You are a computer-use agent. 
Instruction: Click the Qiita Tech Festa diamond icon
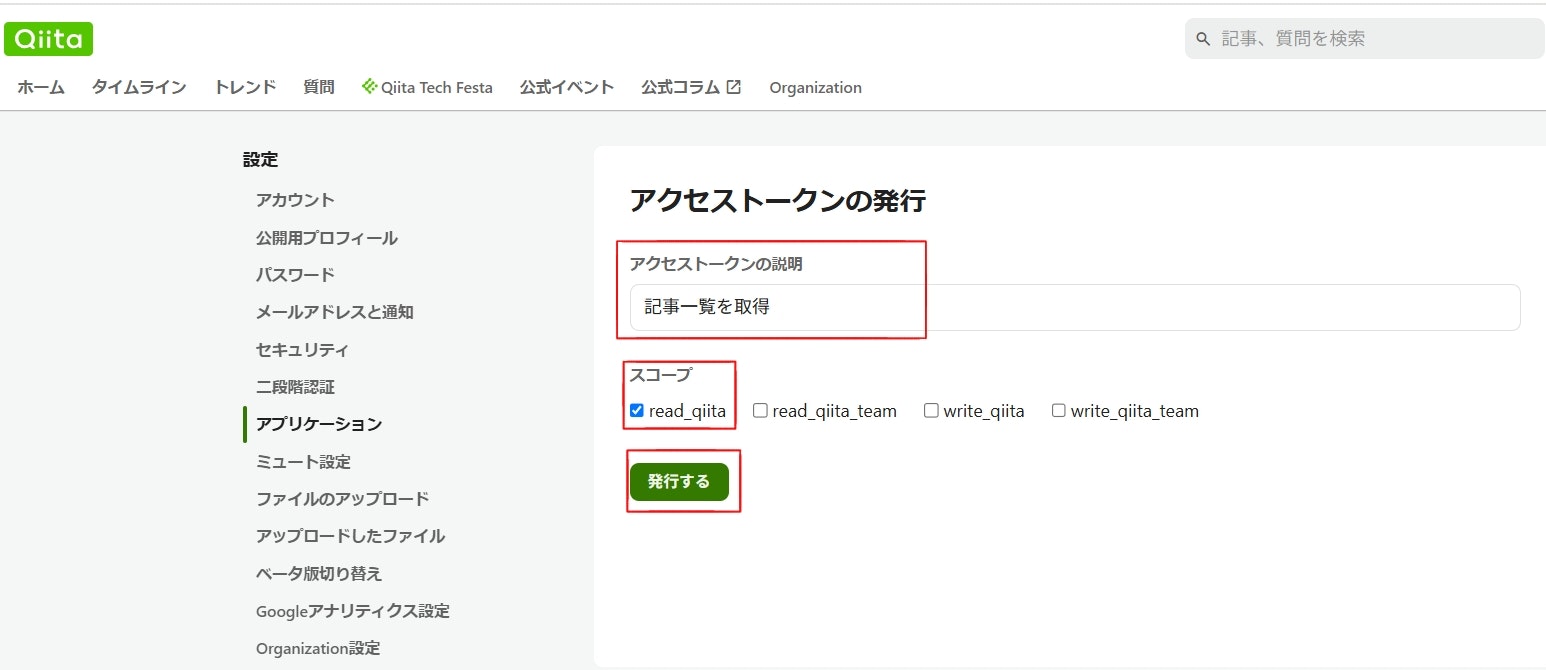click(x=369, y=87)
